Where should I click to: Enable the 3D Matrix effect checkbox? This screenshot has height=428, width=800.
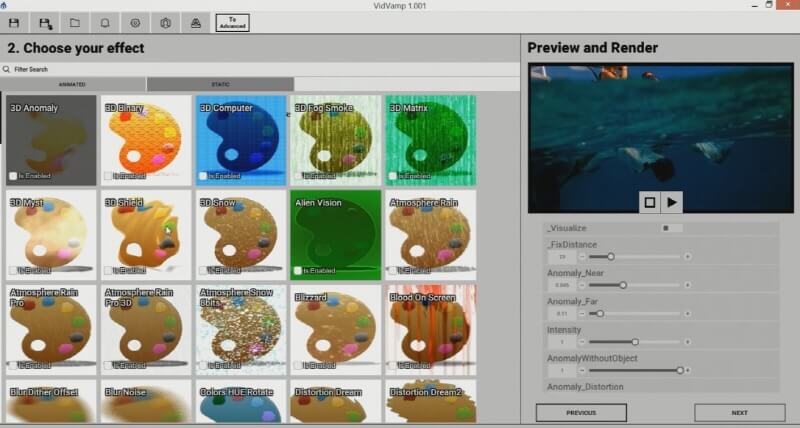click(x=393, y=176)
